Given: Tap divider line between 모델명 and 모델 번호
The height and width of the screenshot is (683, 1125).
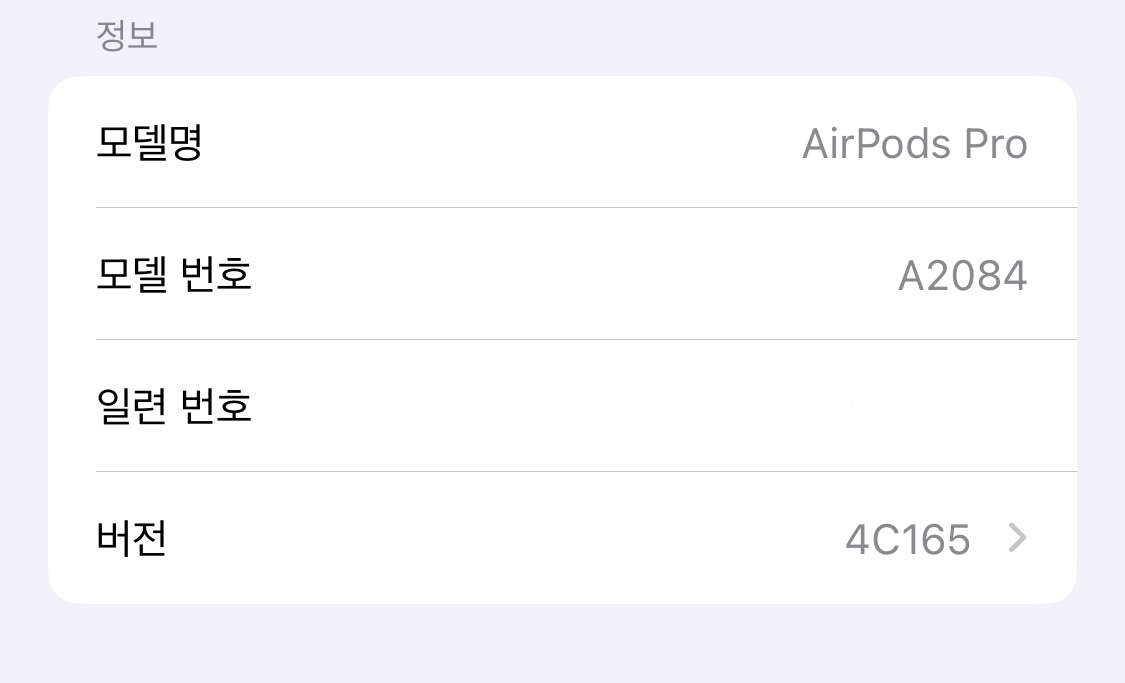Looking at the screenshot, I should pyautogui.click(x=586, y=208).
